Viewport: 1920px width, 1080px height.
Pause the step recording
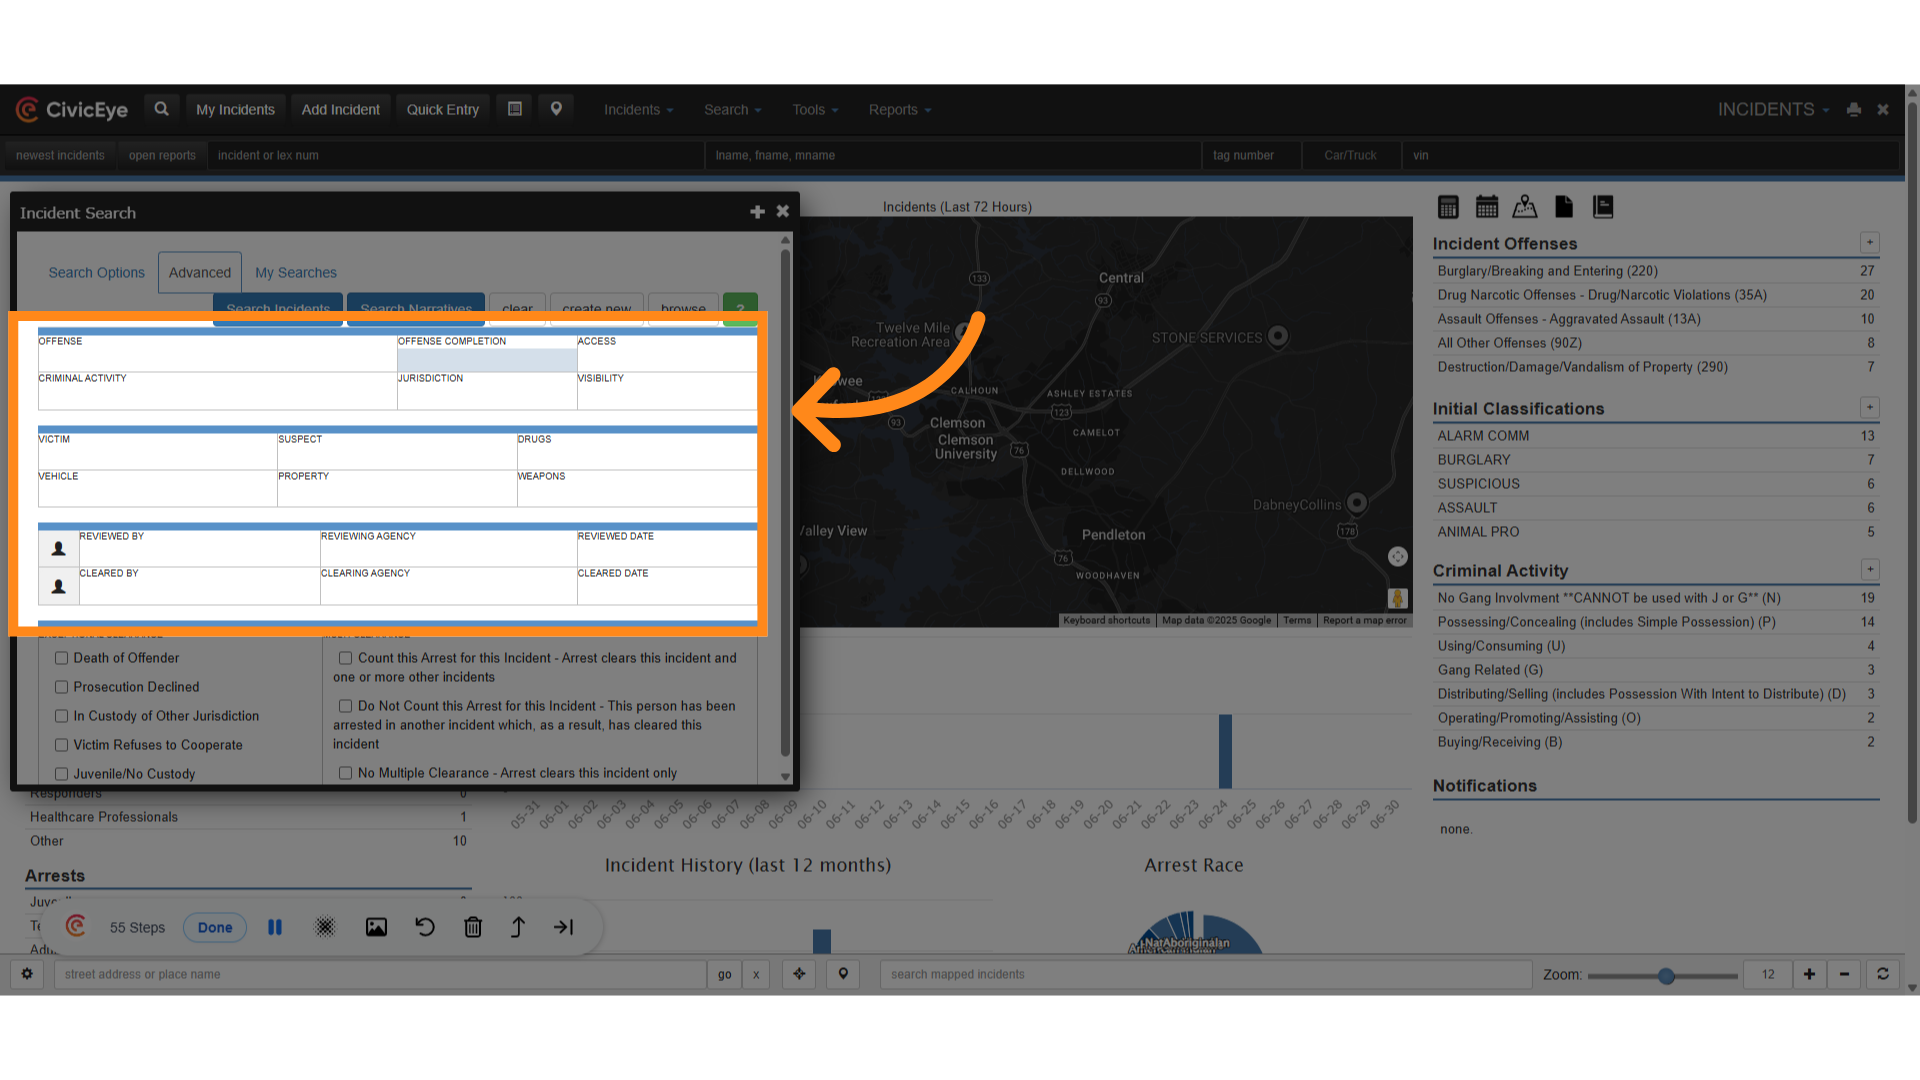(x=275, y=927)
